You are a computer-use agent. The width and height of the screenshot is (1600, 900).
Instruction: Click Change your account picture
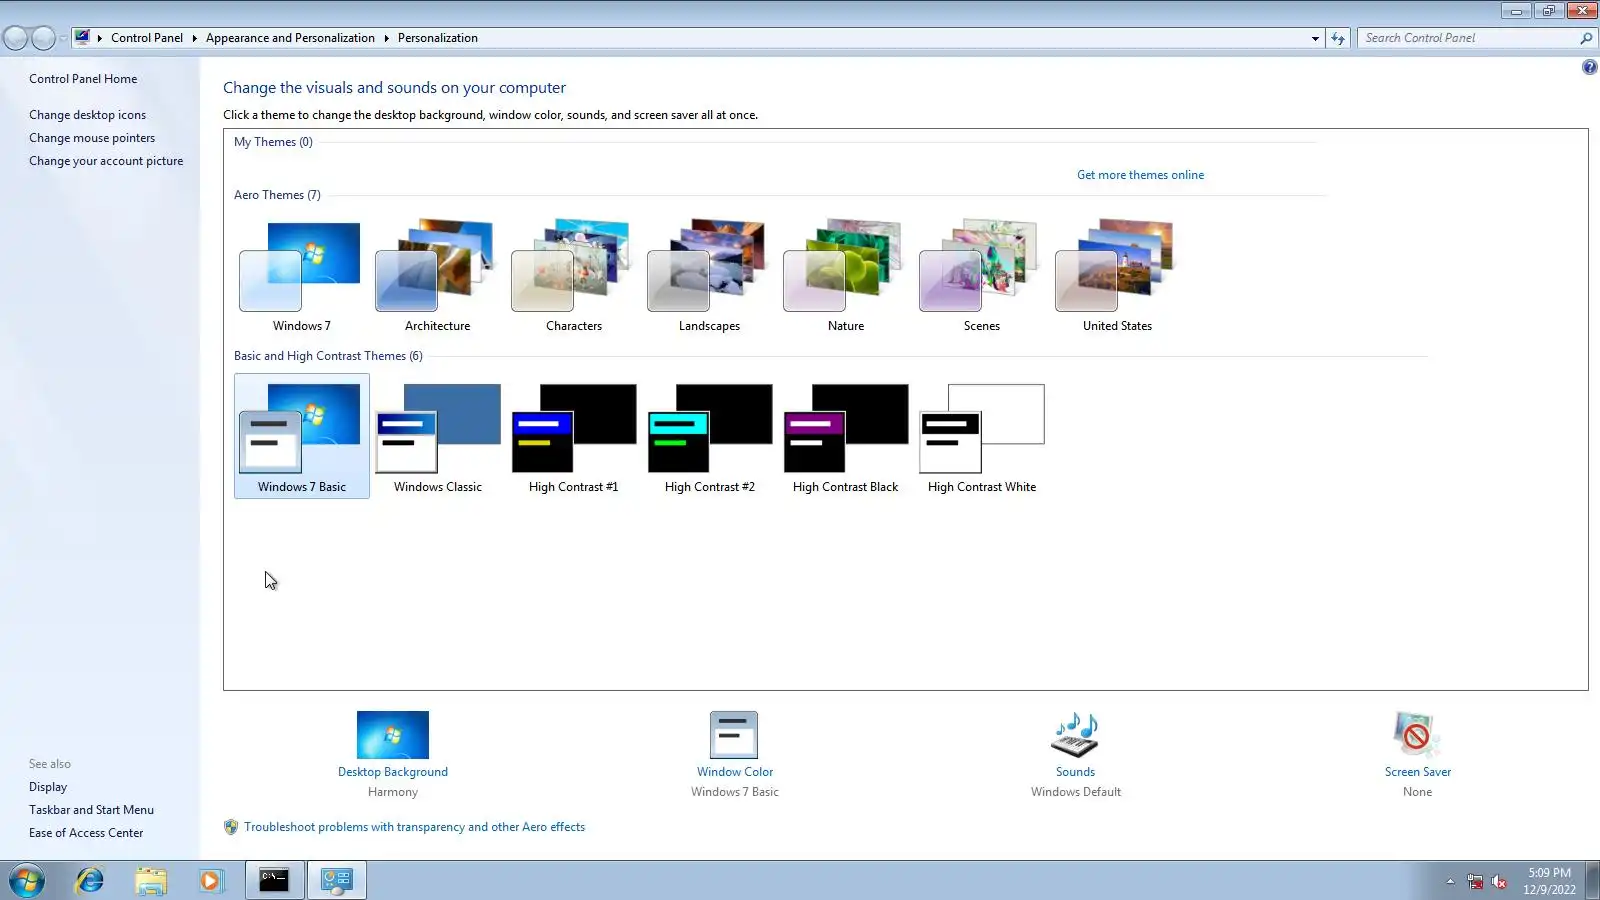pyautogui.click(x=106, y=161)
